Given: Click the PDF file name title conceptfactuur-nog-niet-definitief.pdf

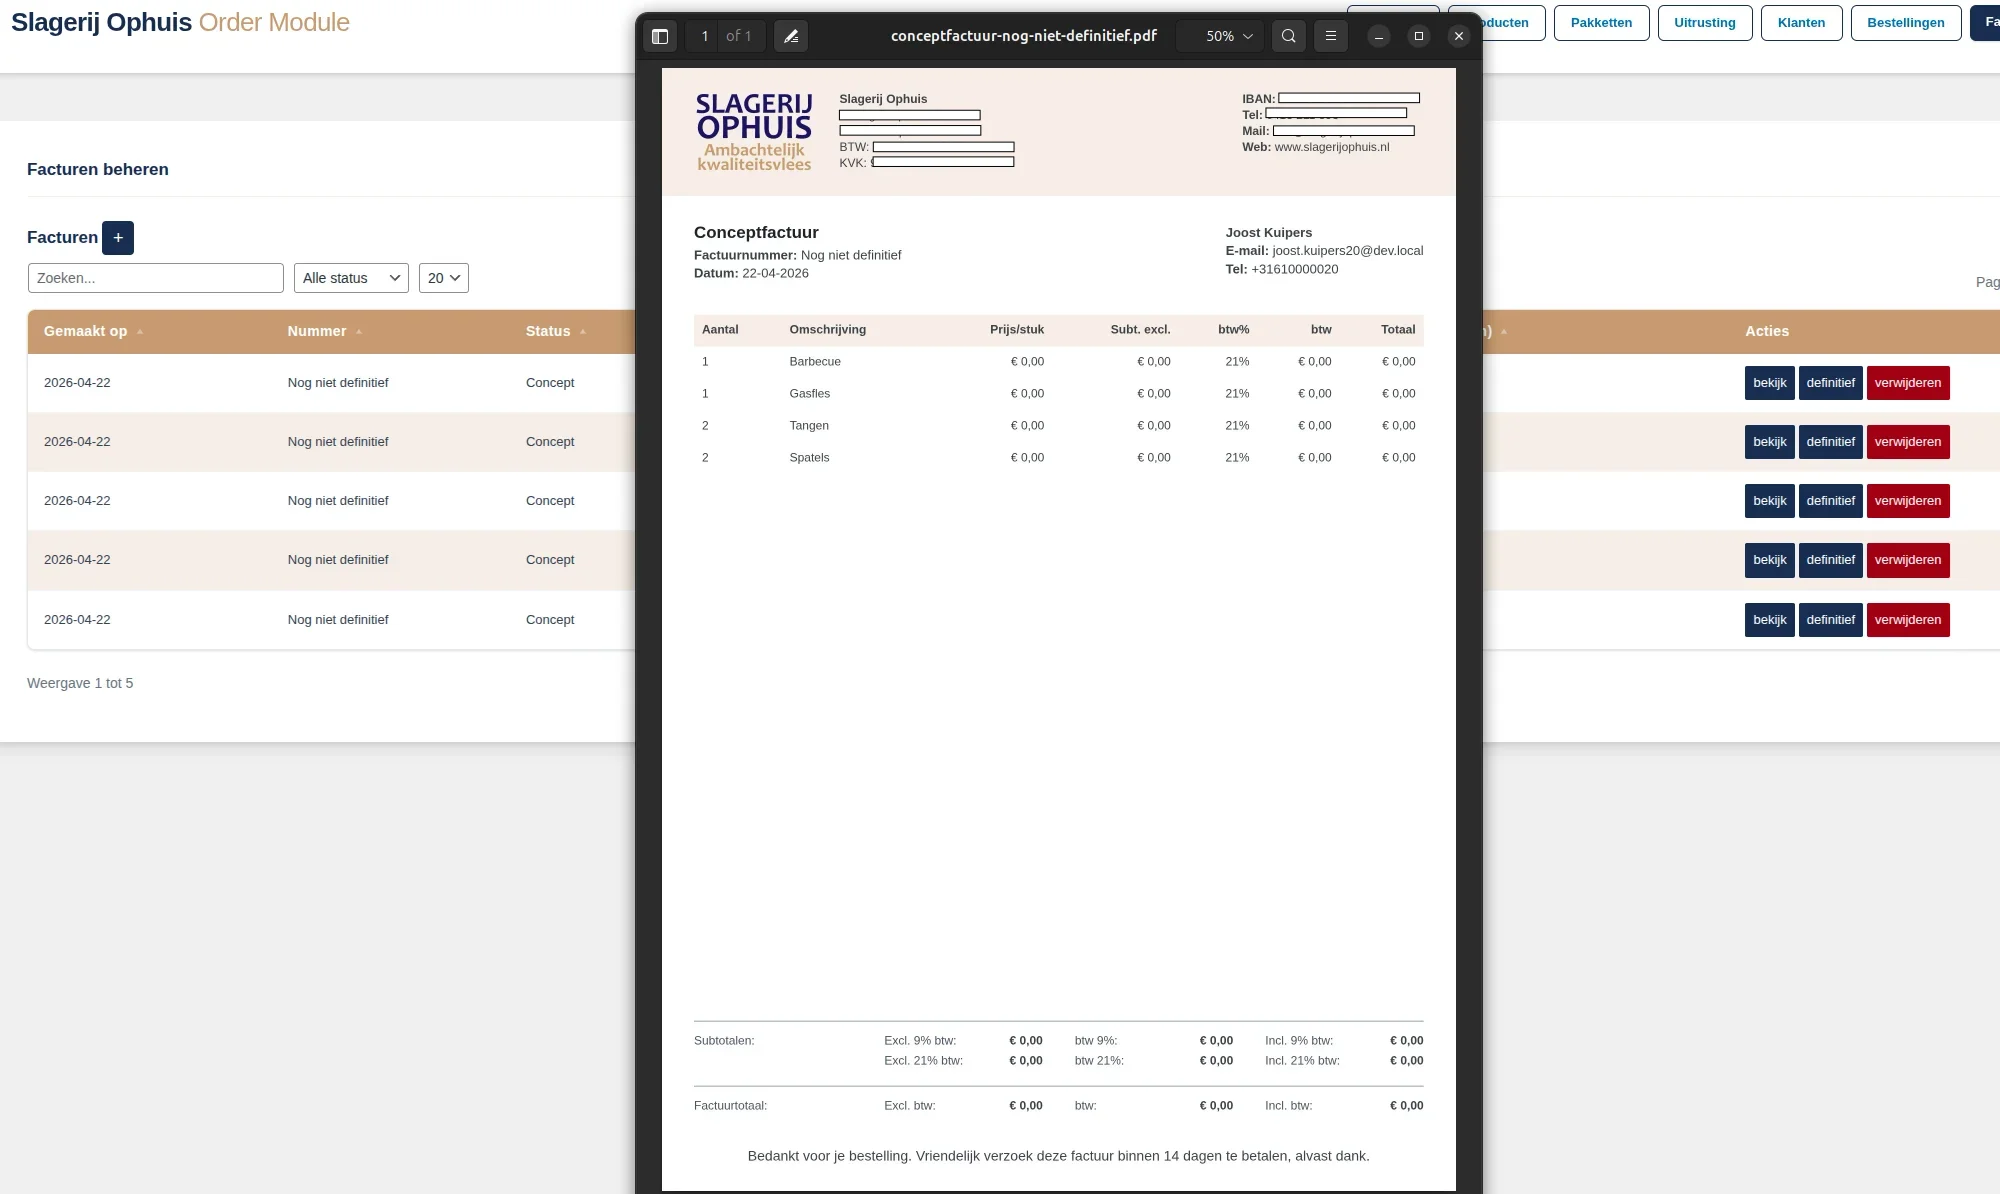Looking at the screenshot, I should 1024,36.
